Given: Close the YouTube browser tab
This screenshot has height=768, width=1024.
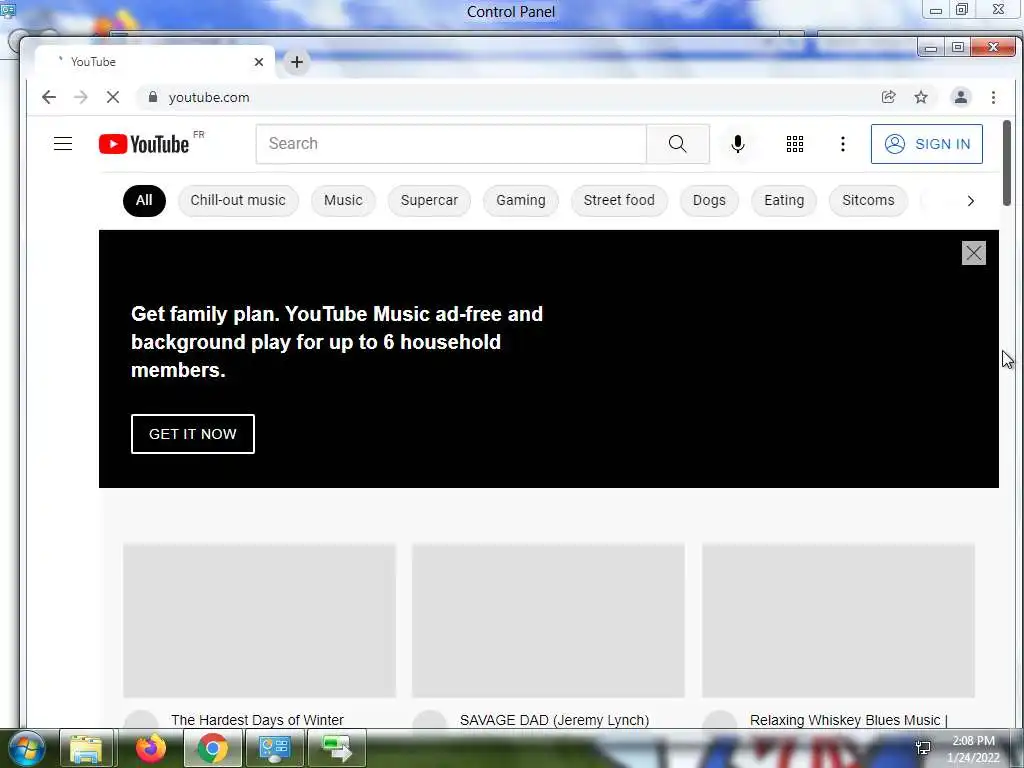Looking at the screenshot, I should pyautogui.click(x=259, y=62).
